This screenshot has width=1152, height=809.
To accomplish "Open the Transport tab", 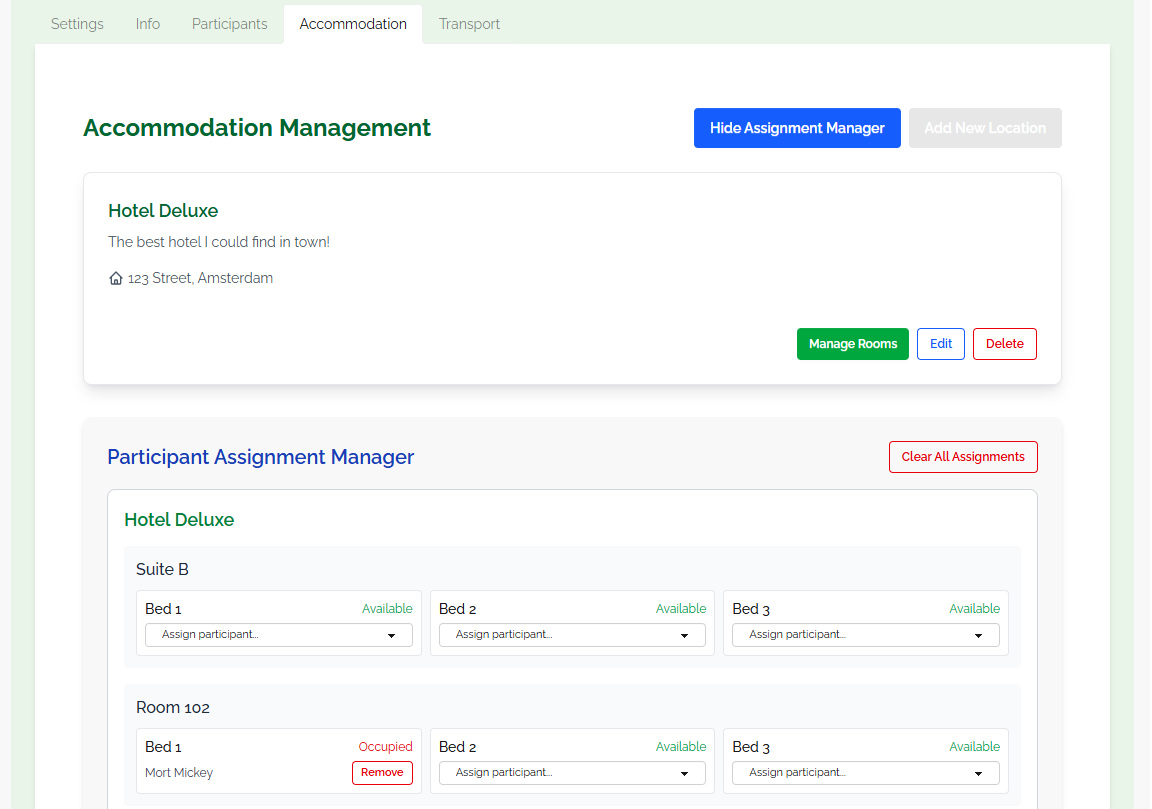I will pos(469,23).
